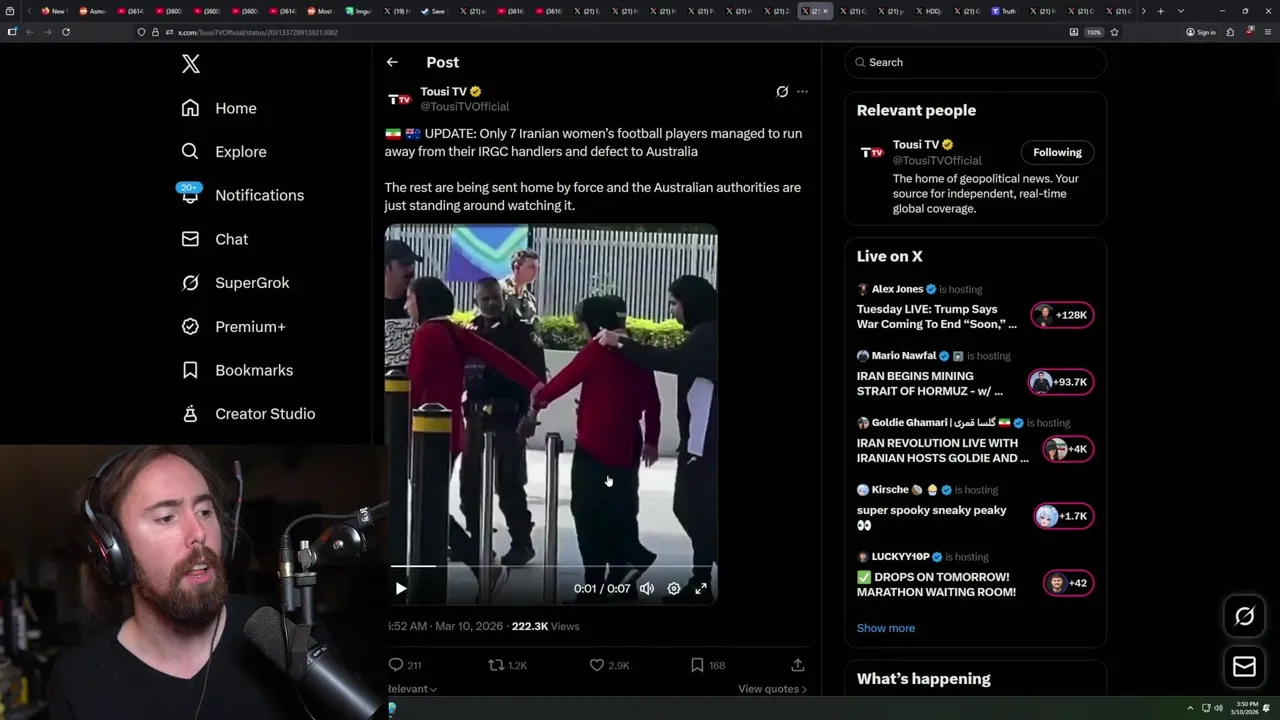Join Goldie Ghamari live space +4K

[x=1068, y=449]
